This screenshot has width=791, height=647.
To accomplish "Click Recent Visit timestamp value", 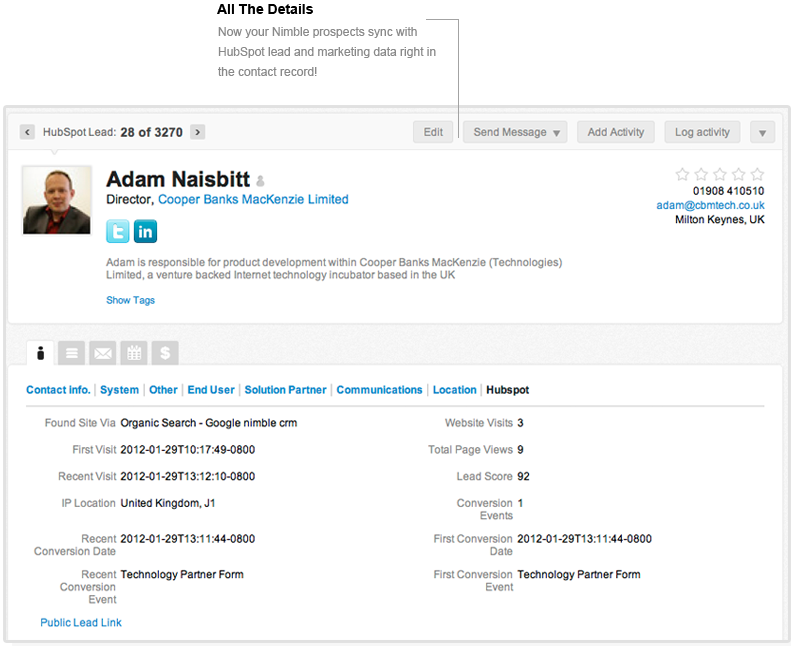I will coord(188,477).
